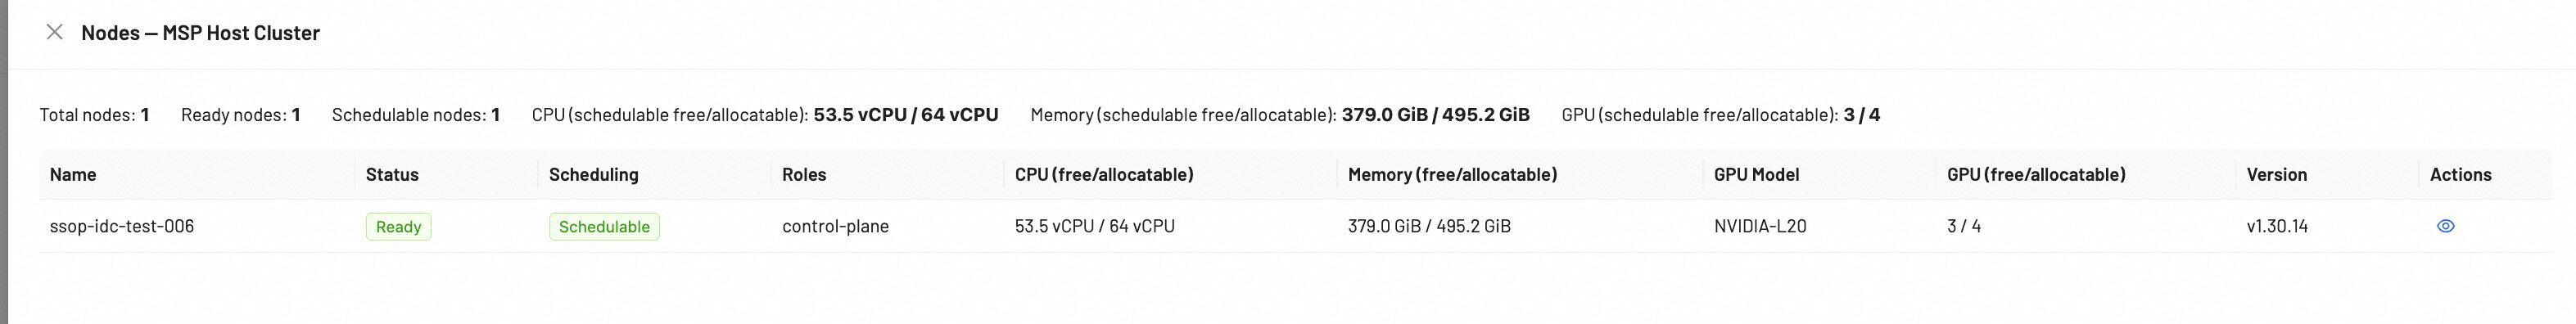Image resolution: width=2576 pixels, height=324 pixels.
Task: Click the Version column header
Action: (x=2277, y=174)
